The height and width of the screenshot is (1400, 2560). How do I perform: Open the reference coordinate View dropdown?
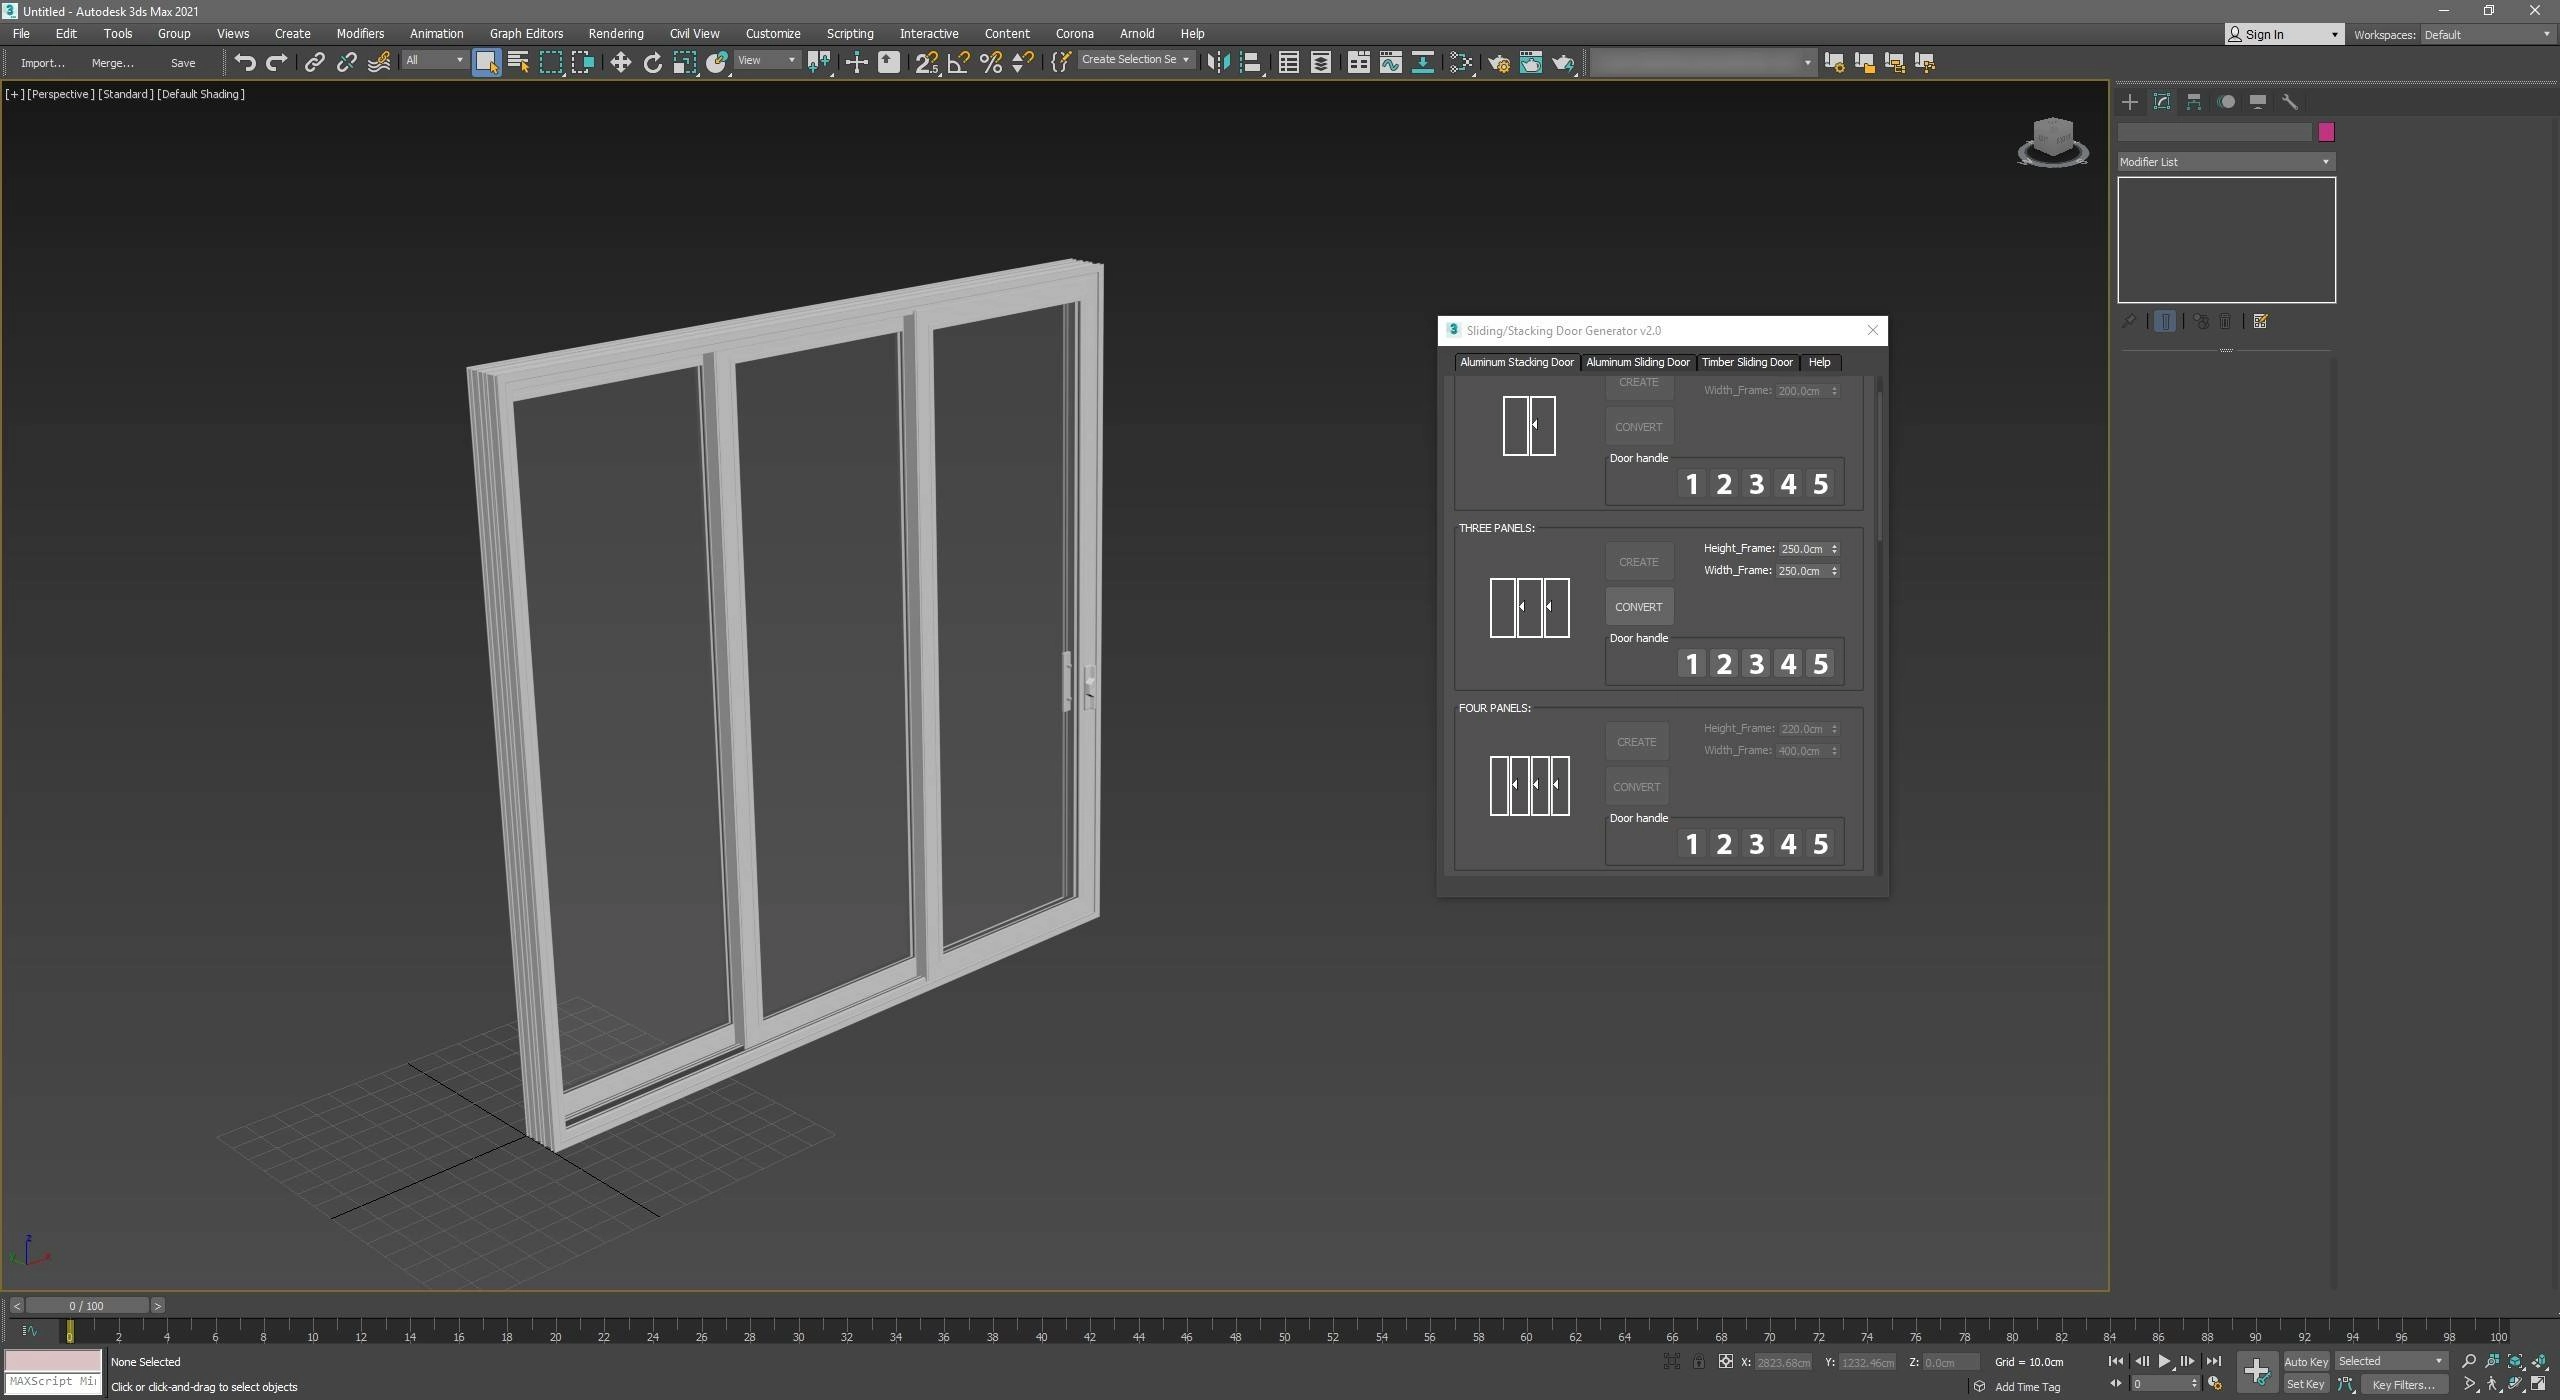pos(766,60)
